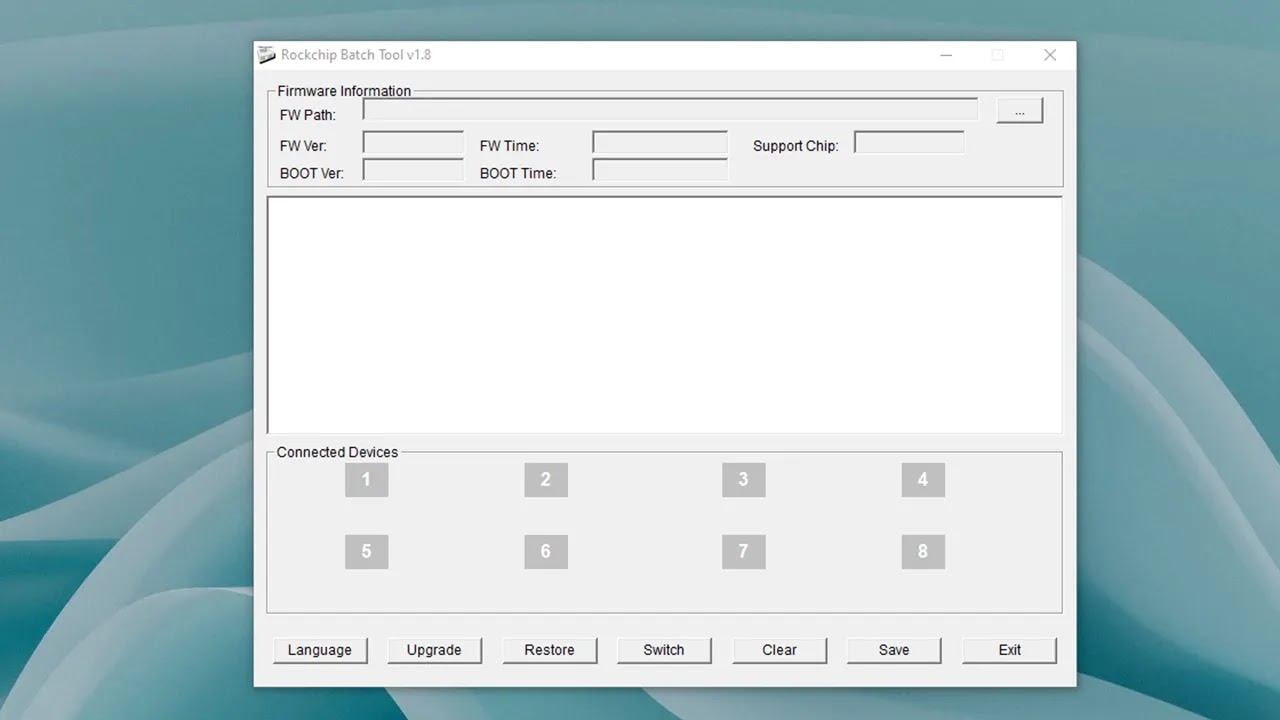Click the Switch button

click(x=664, y=650)
